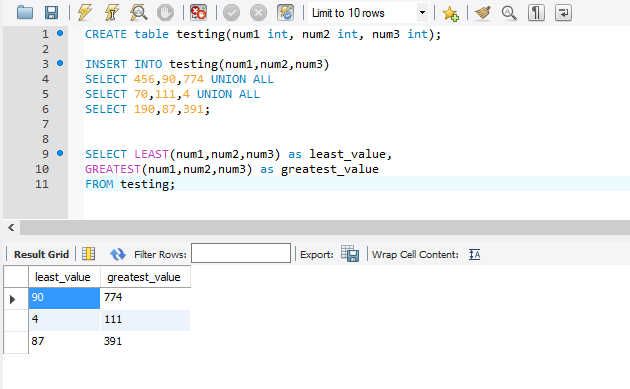This screenshot has height=389, width=630.
Task: Open find panel magnifier icon
Action: (x=509, y=13)
